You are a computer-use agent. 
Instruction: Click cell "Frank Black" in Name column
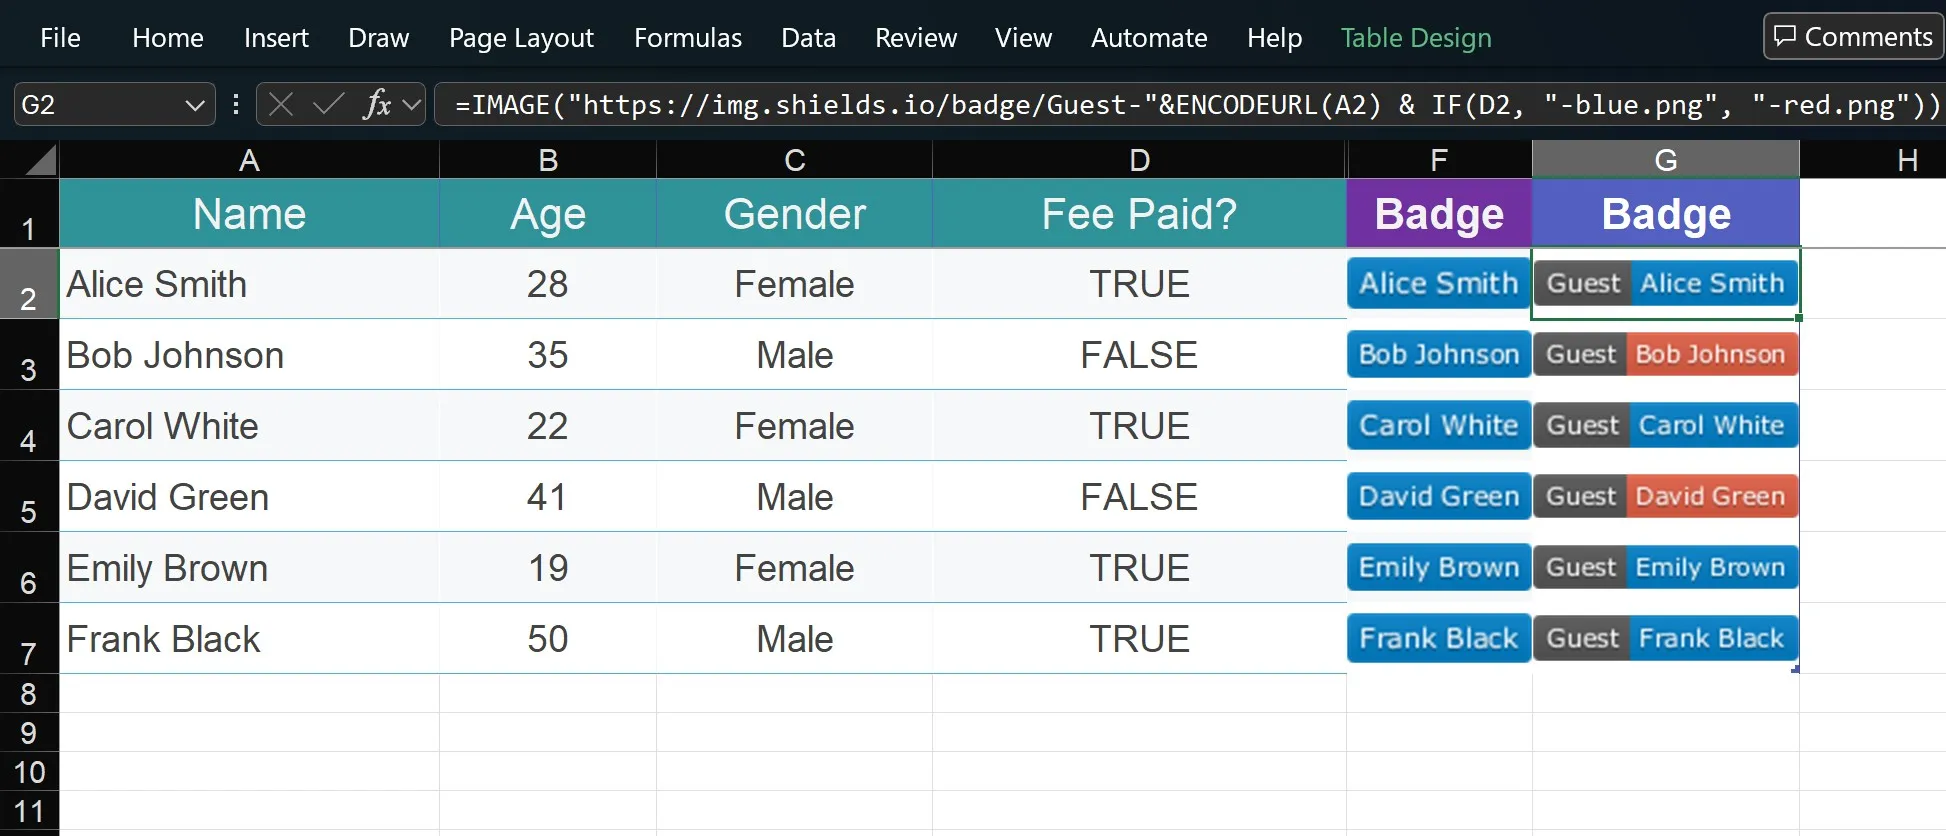(249, 639)
